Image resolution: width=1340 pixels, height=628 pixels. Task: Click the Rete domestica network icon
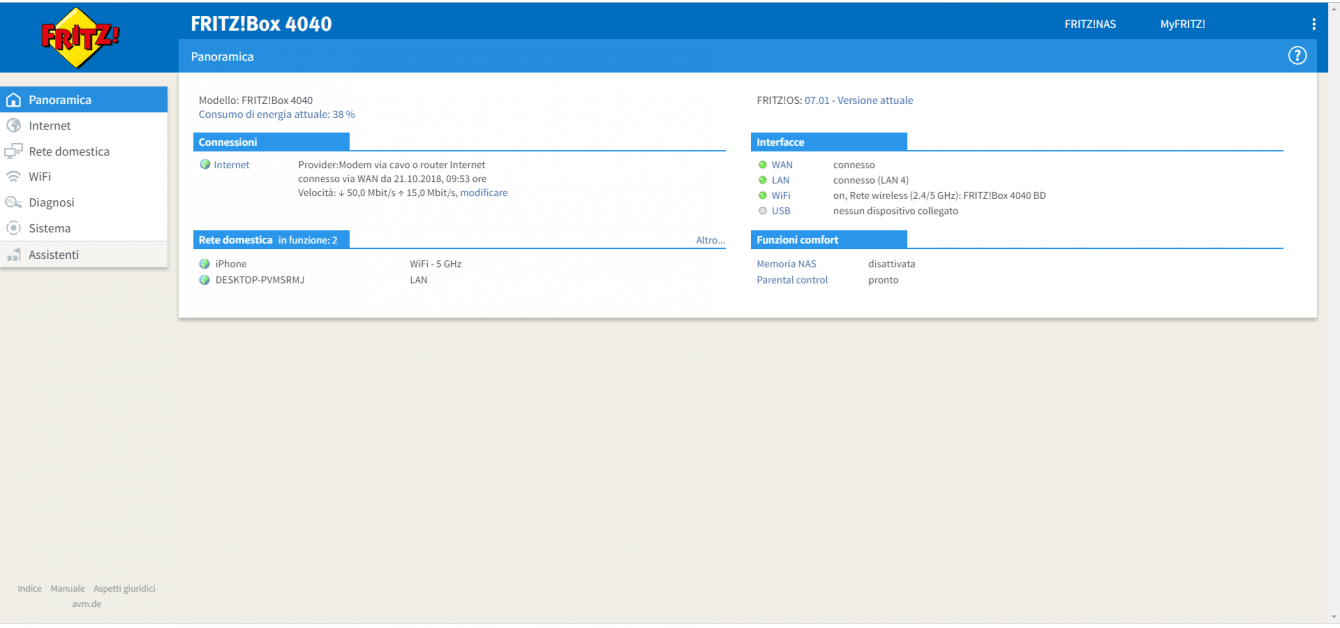[14, 152]
